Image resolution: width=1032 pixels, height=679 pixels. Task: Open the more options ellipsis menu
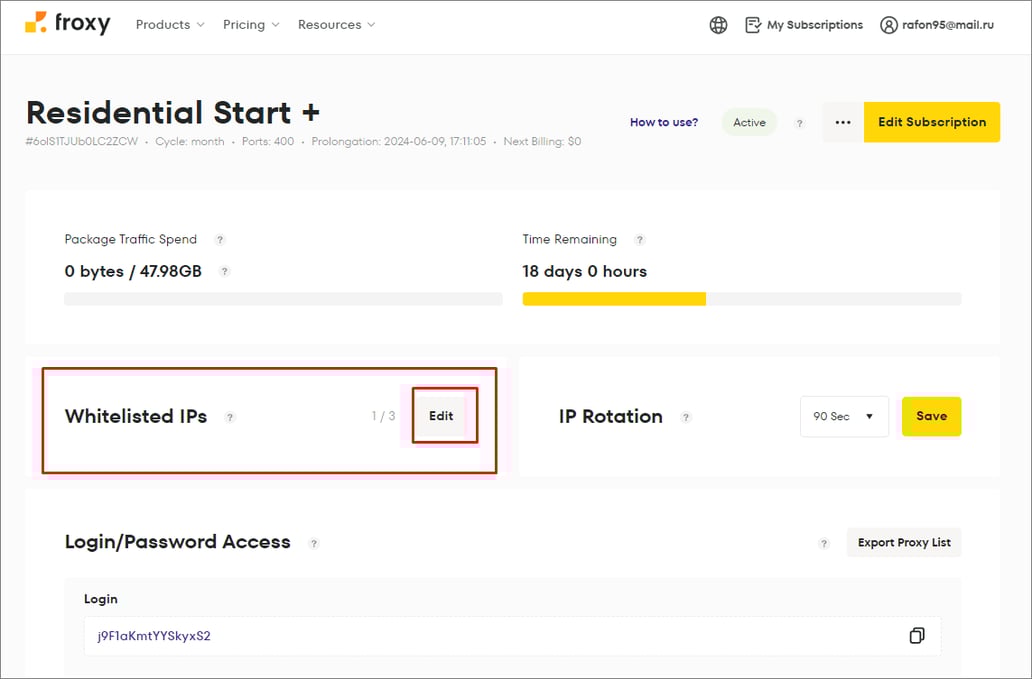tap(841, 121)
